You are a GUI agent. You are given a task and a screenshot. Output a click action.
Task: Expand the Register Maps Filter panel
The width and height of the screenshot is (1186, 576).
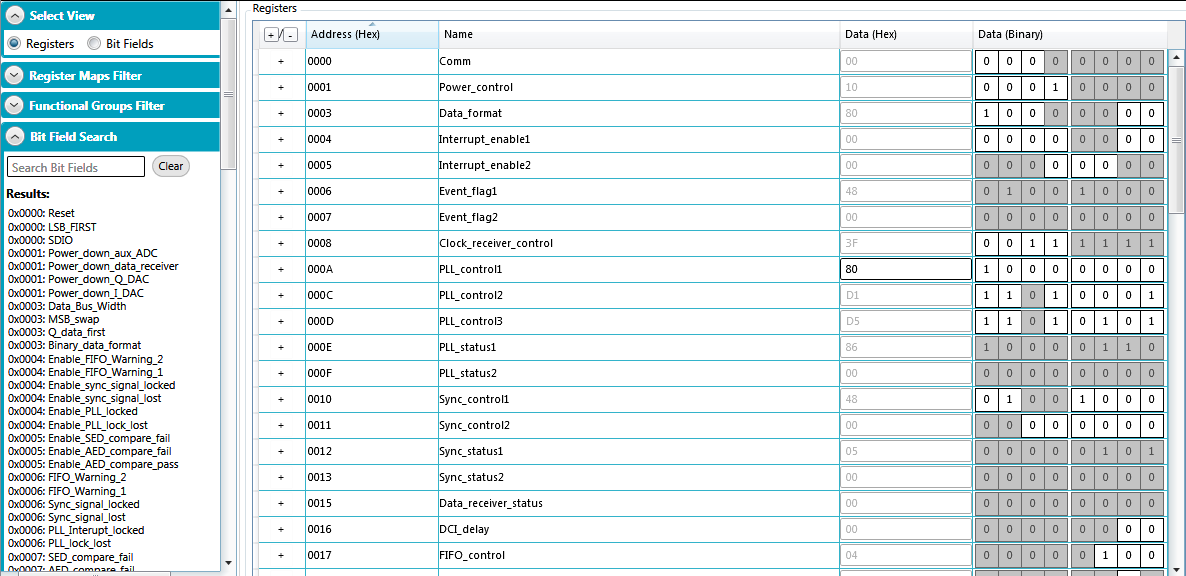tap(15, 76)
